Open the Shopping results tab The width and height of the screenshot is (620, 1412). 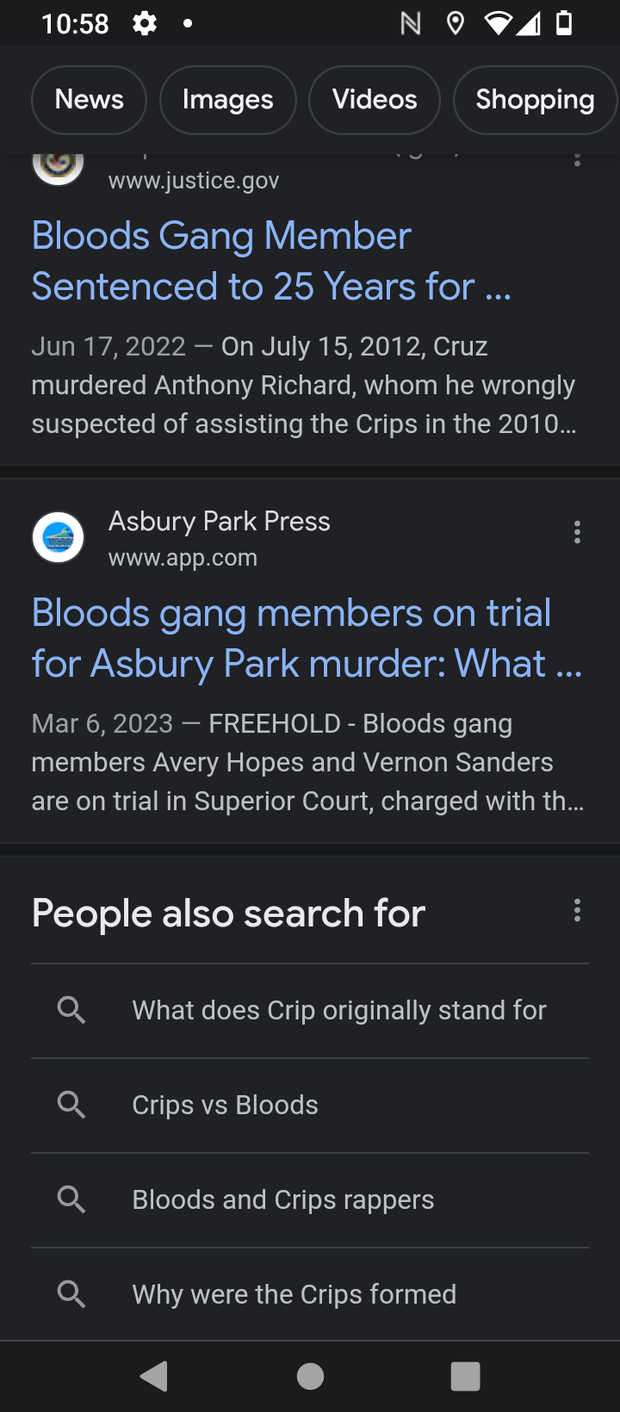[x=534, y=100]
